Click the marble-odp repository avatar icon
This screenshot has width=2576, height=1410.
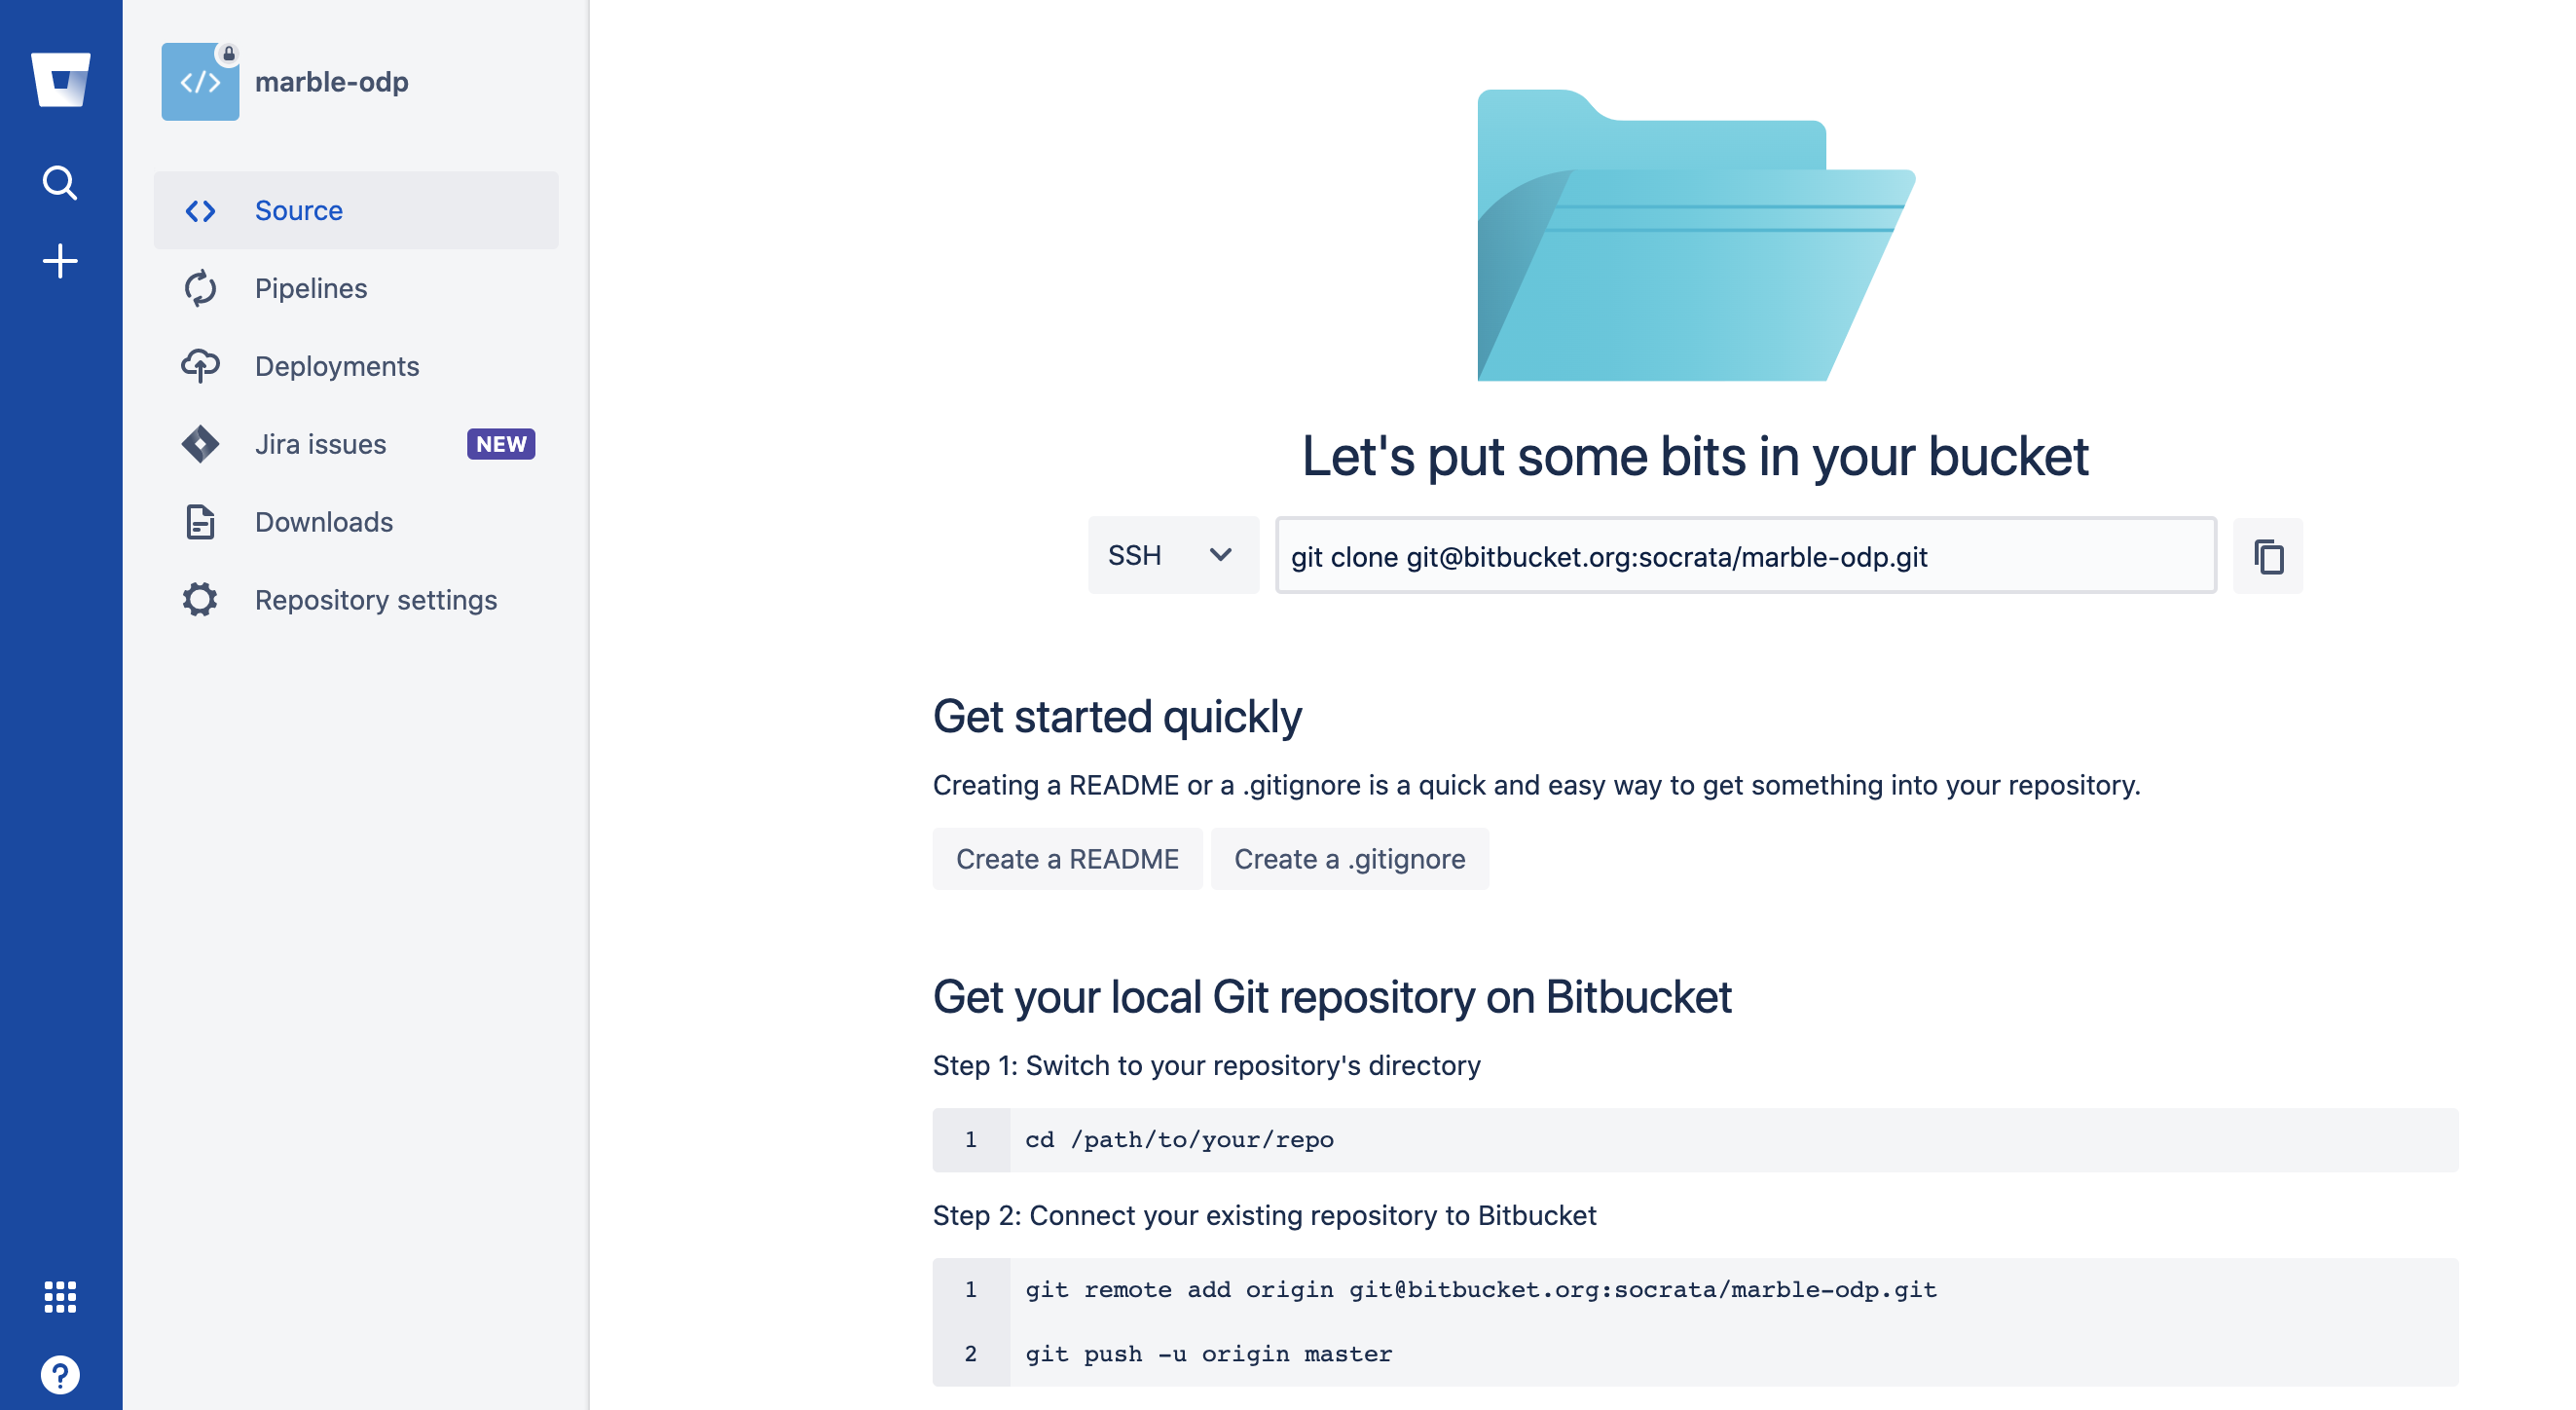tap(200, 81)
